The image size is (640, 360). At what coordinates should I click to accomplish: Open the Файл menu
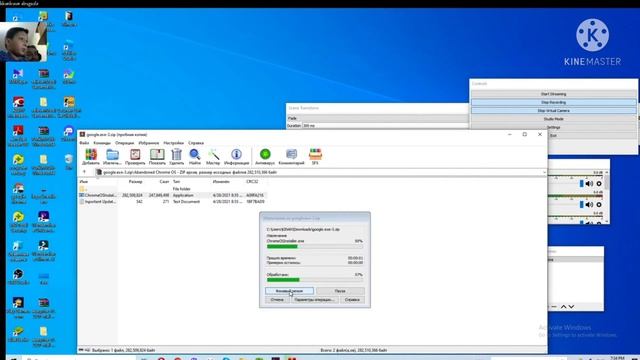(84, 143)
